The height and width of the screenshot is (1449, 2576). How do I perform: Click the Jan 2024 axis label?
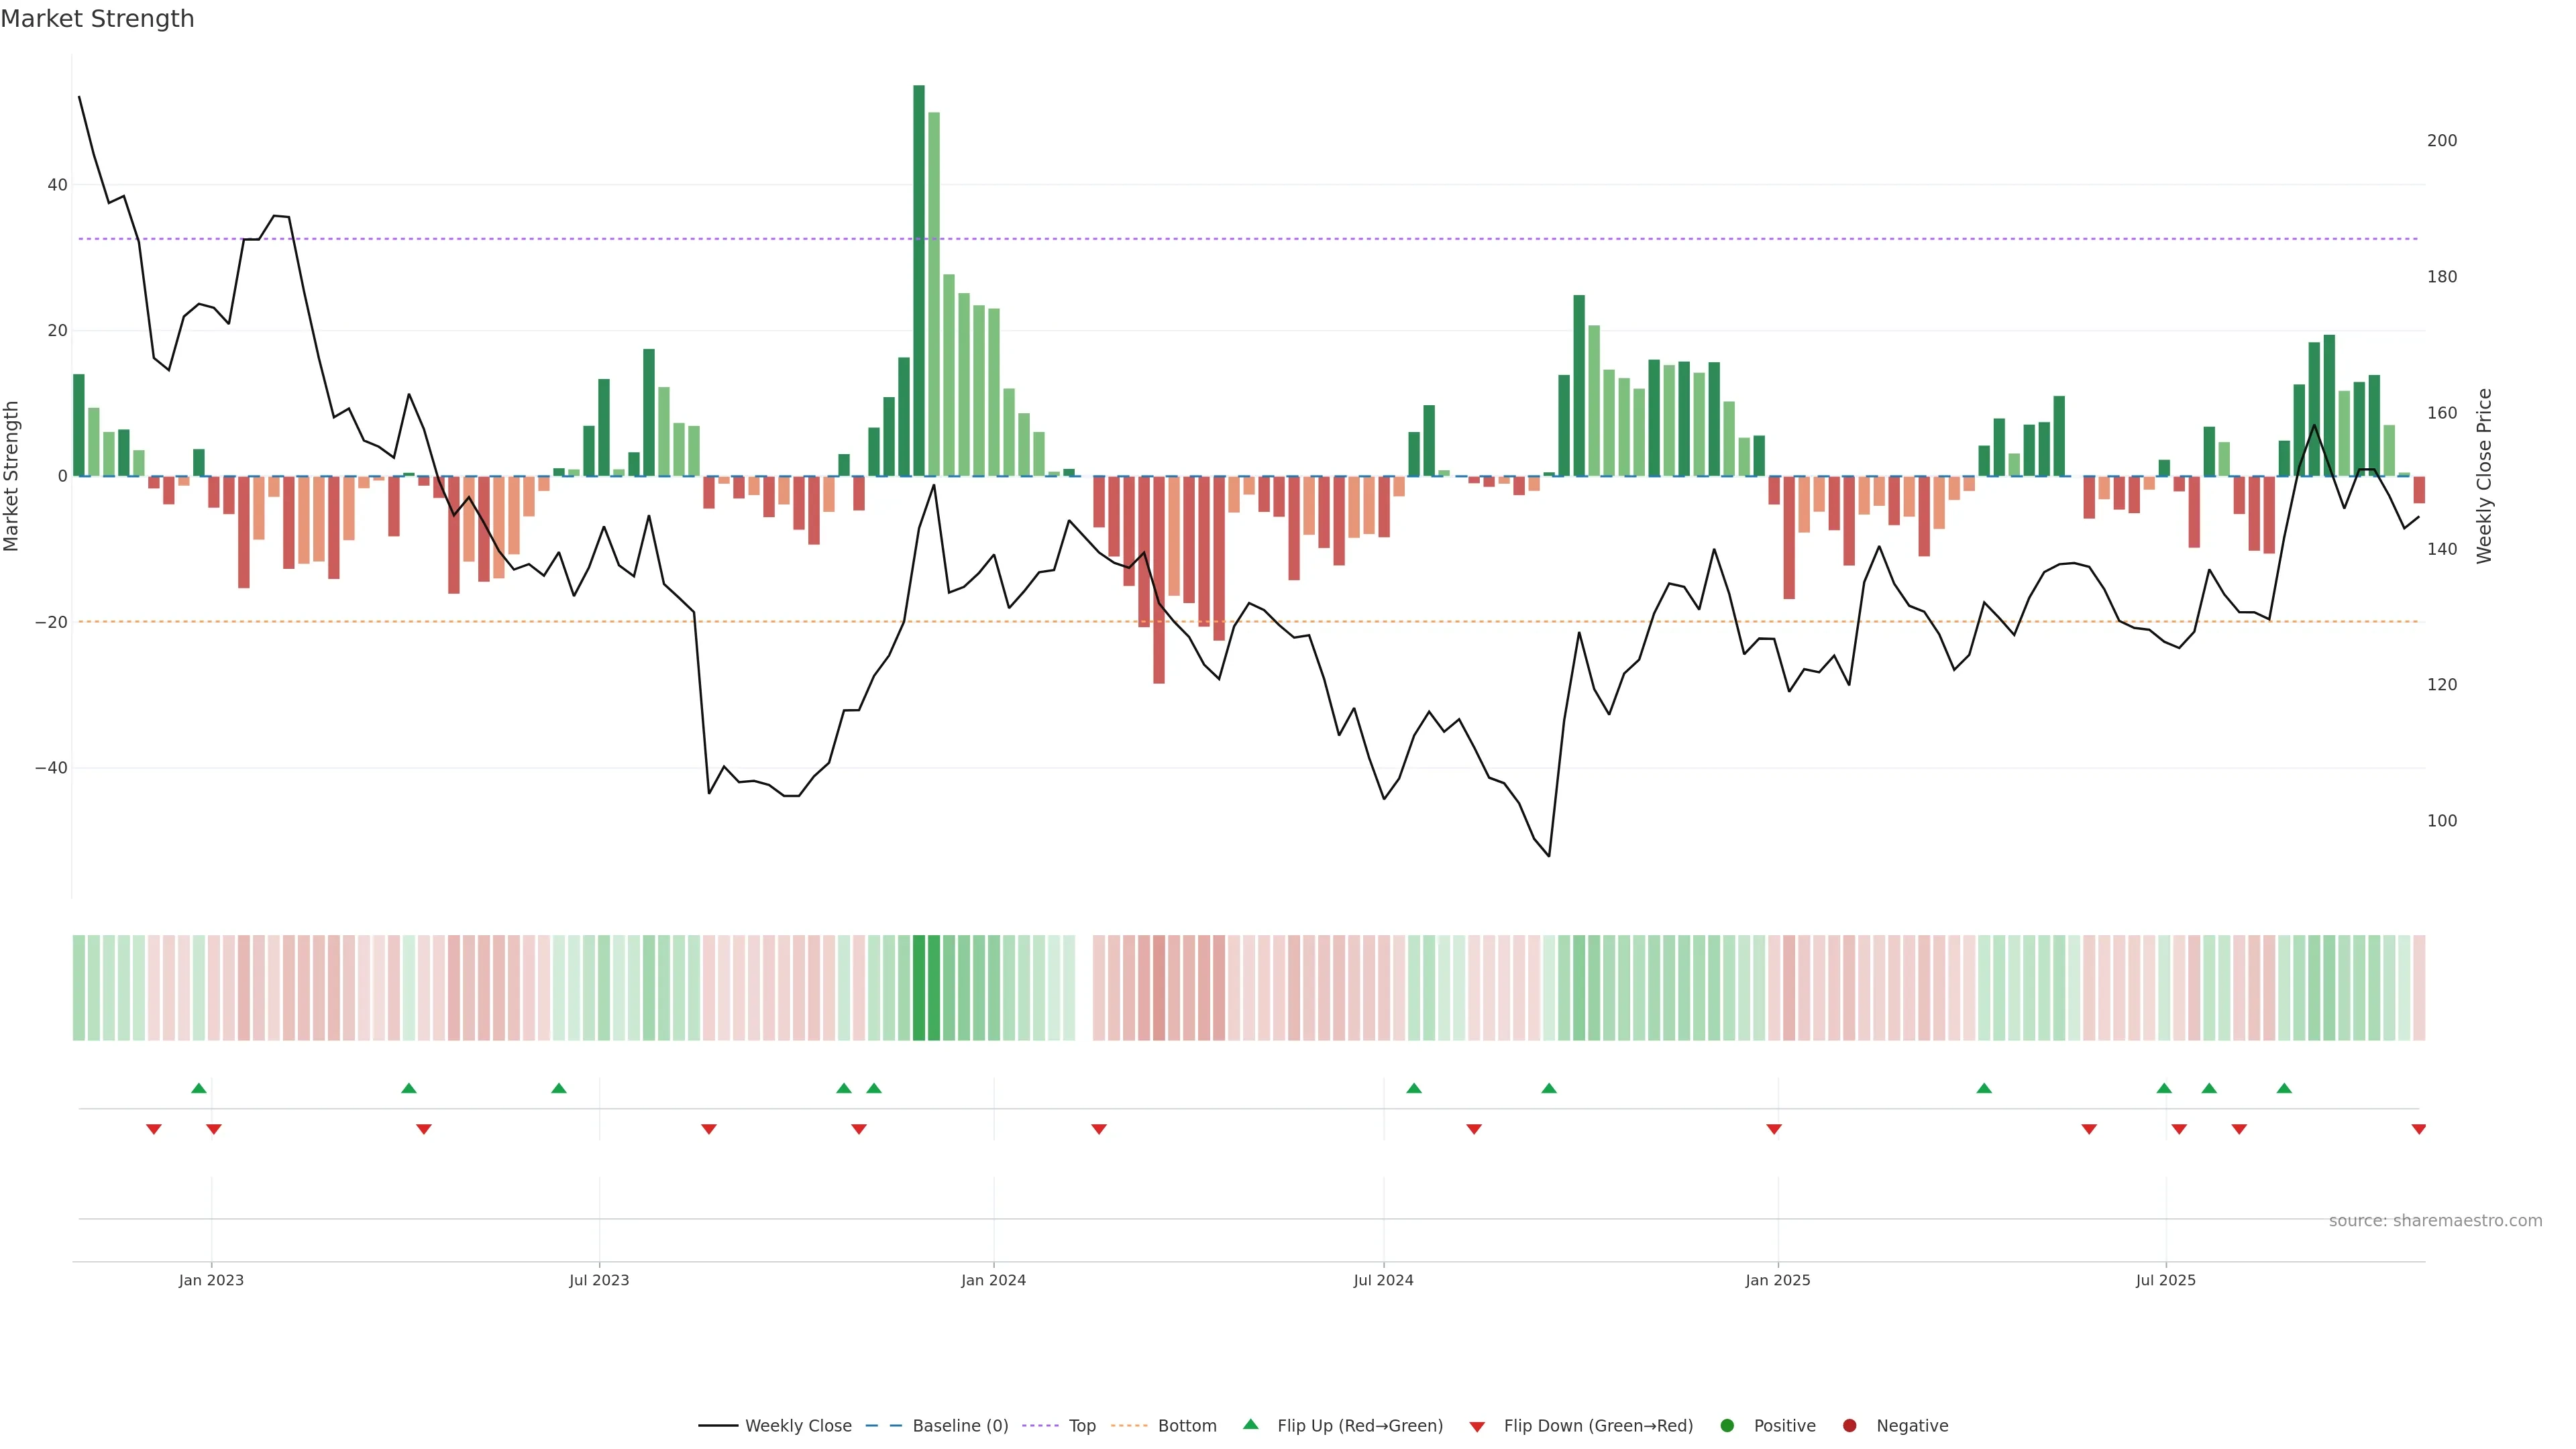993,1280
